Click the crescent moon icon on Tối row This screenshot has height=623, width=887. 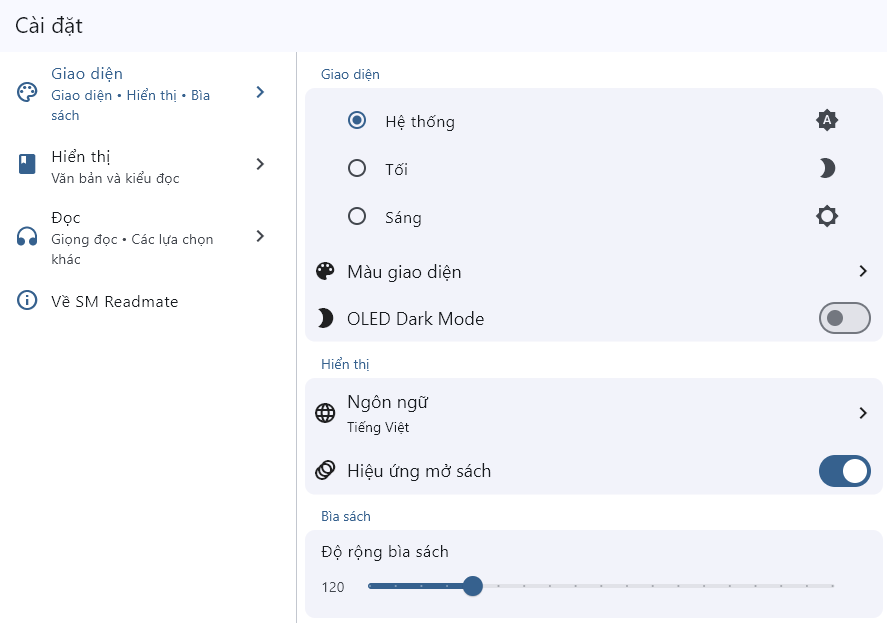826,169
